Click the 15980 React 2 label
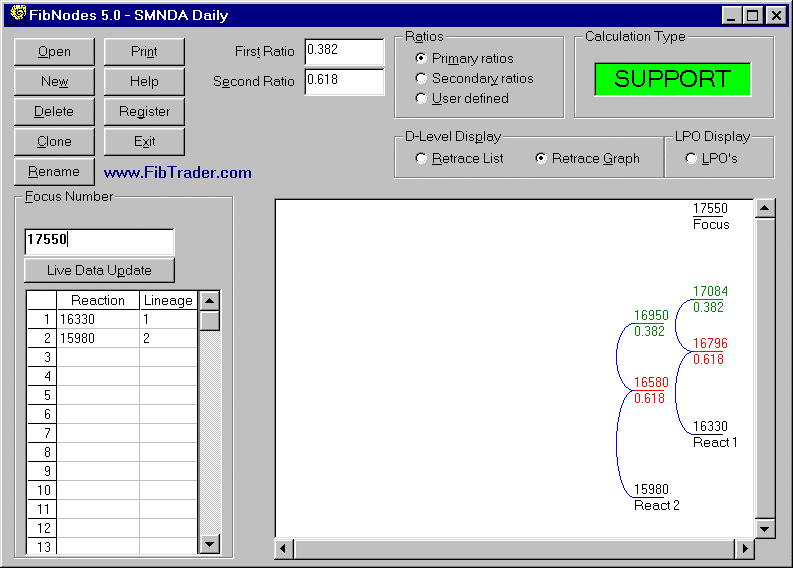 pos(656,497)
